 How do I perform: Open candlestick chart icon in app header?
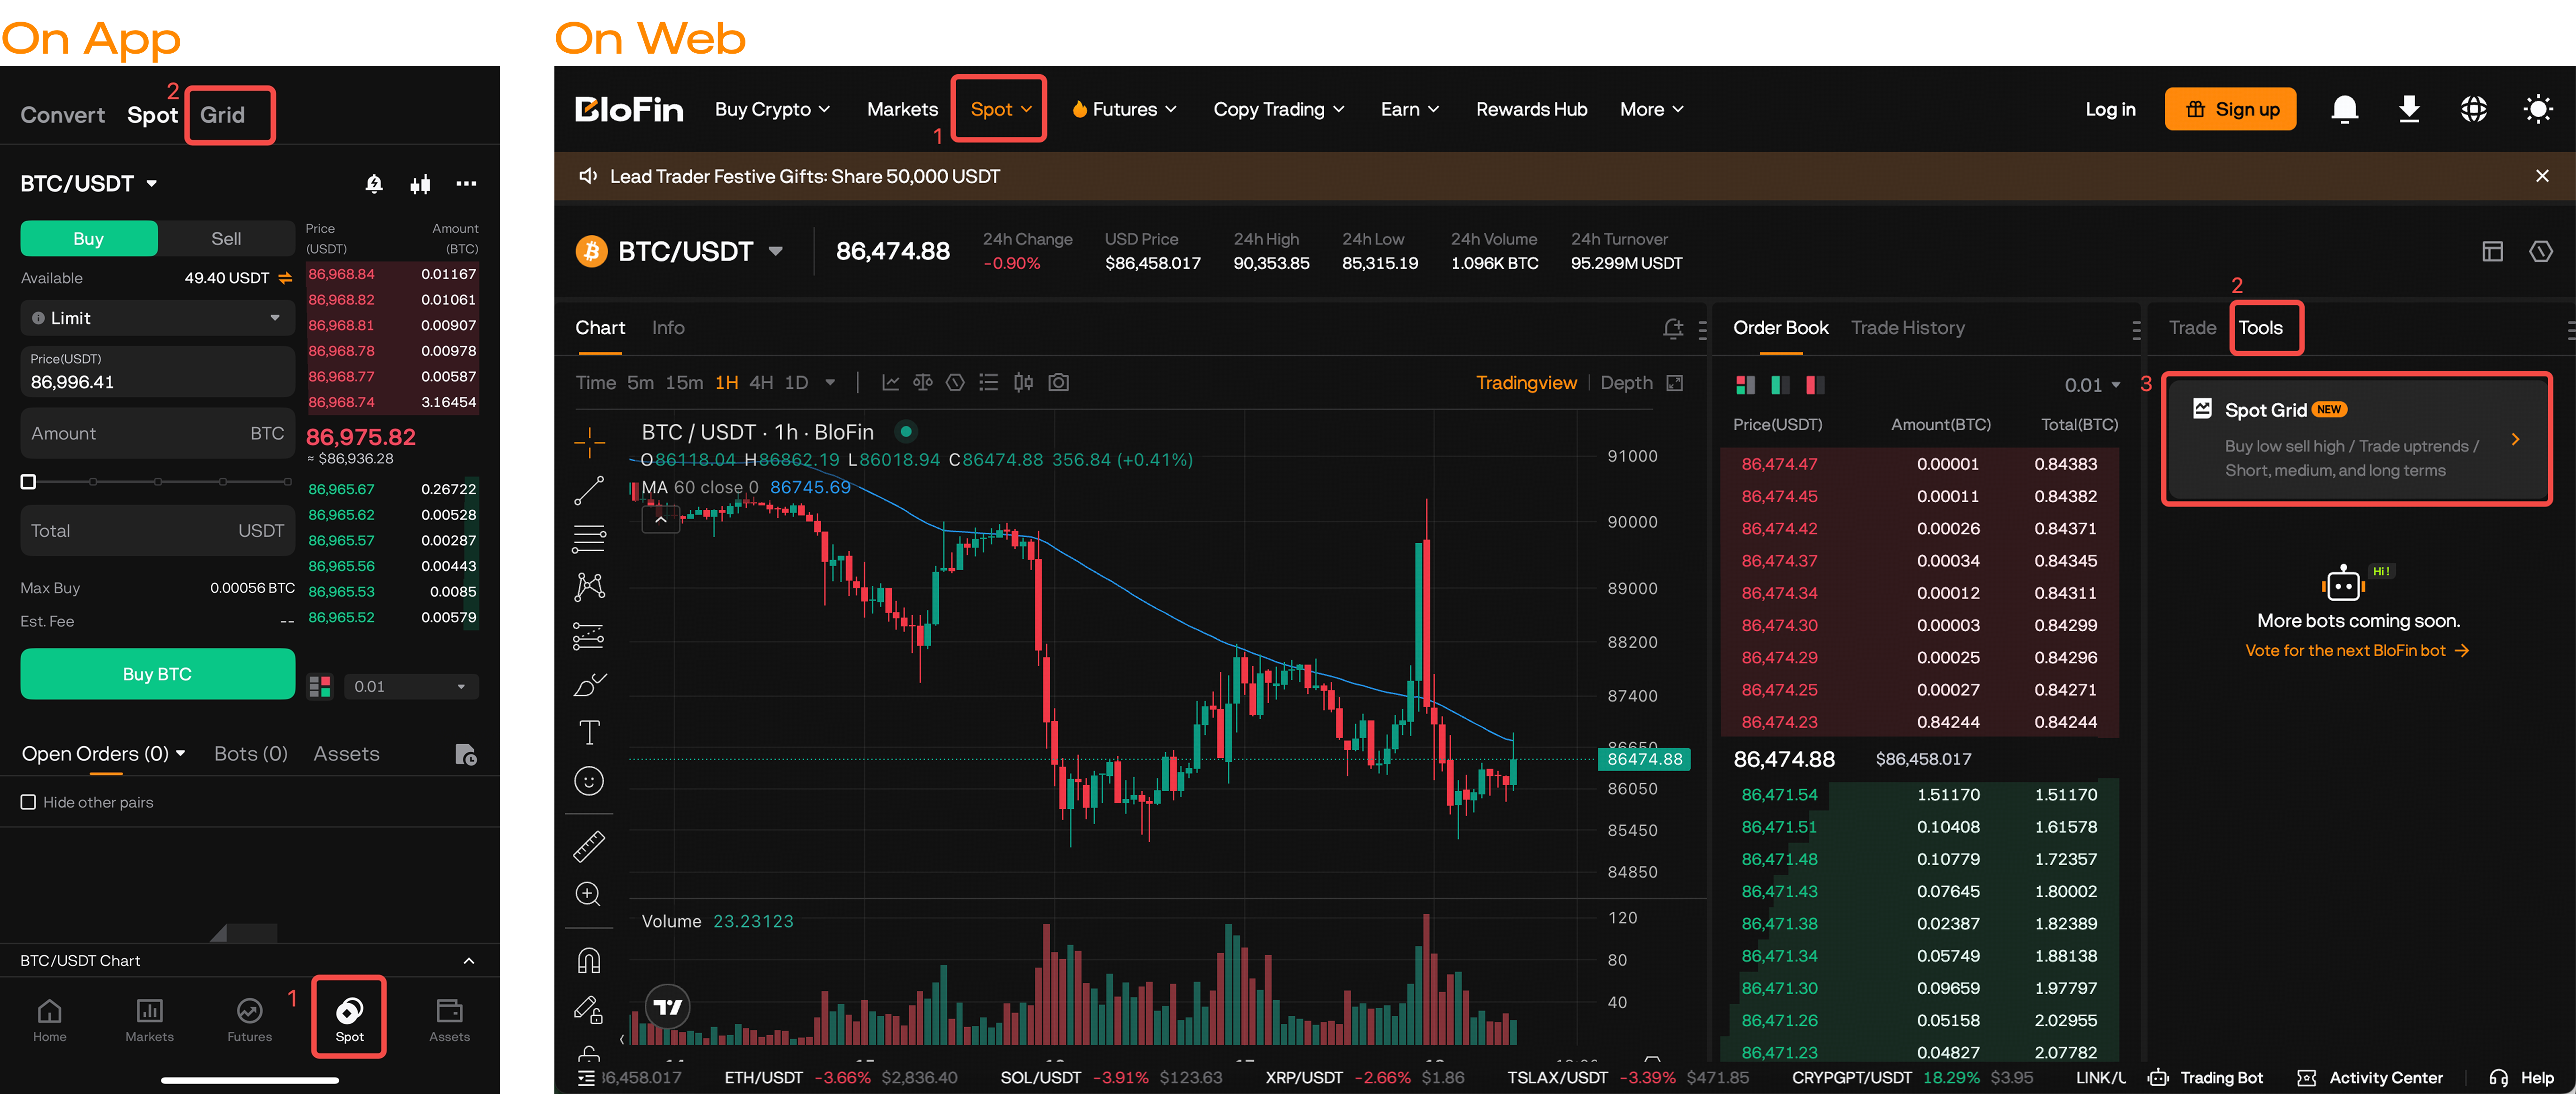tap(420, 183)
